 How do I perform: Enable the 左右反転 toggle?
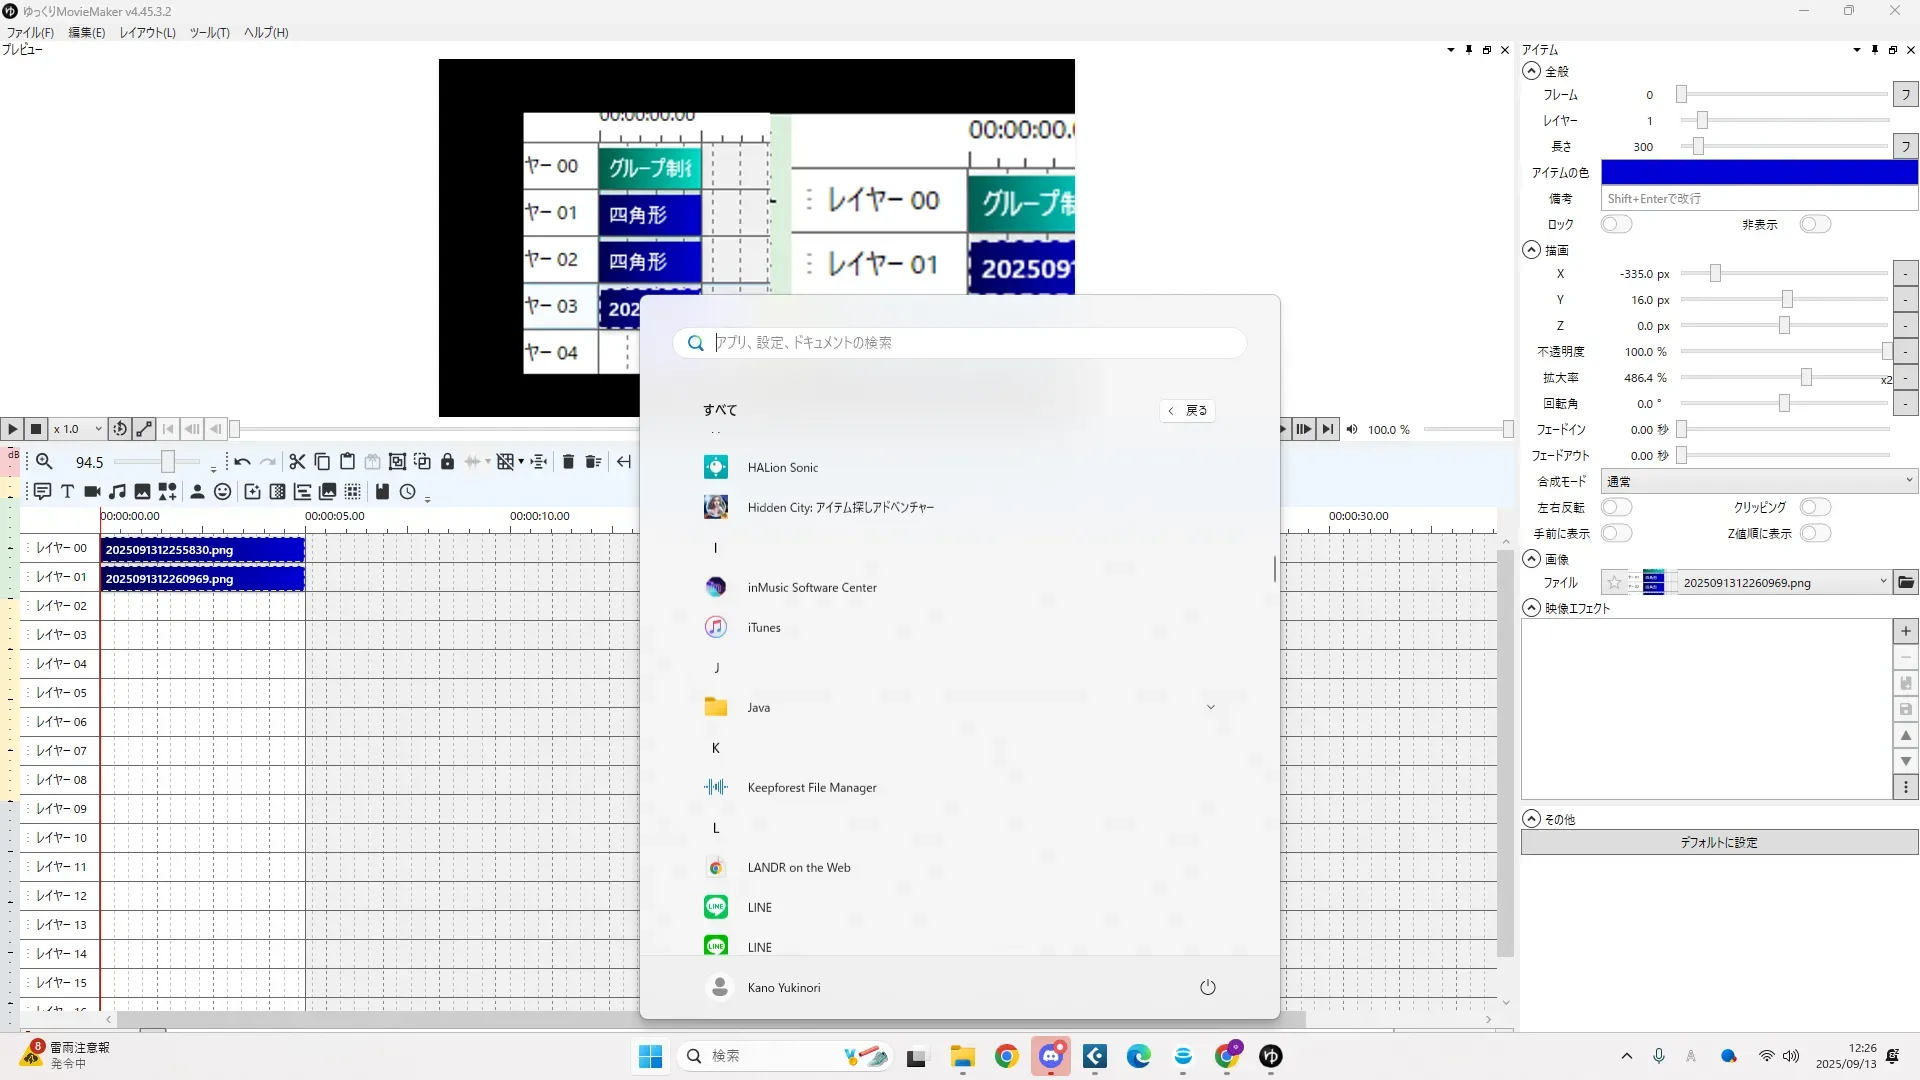[x=1616, y=507]
